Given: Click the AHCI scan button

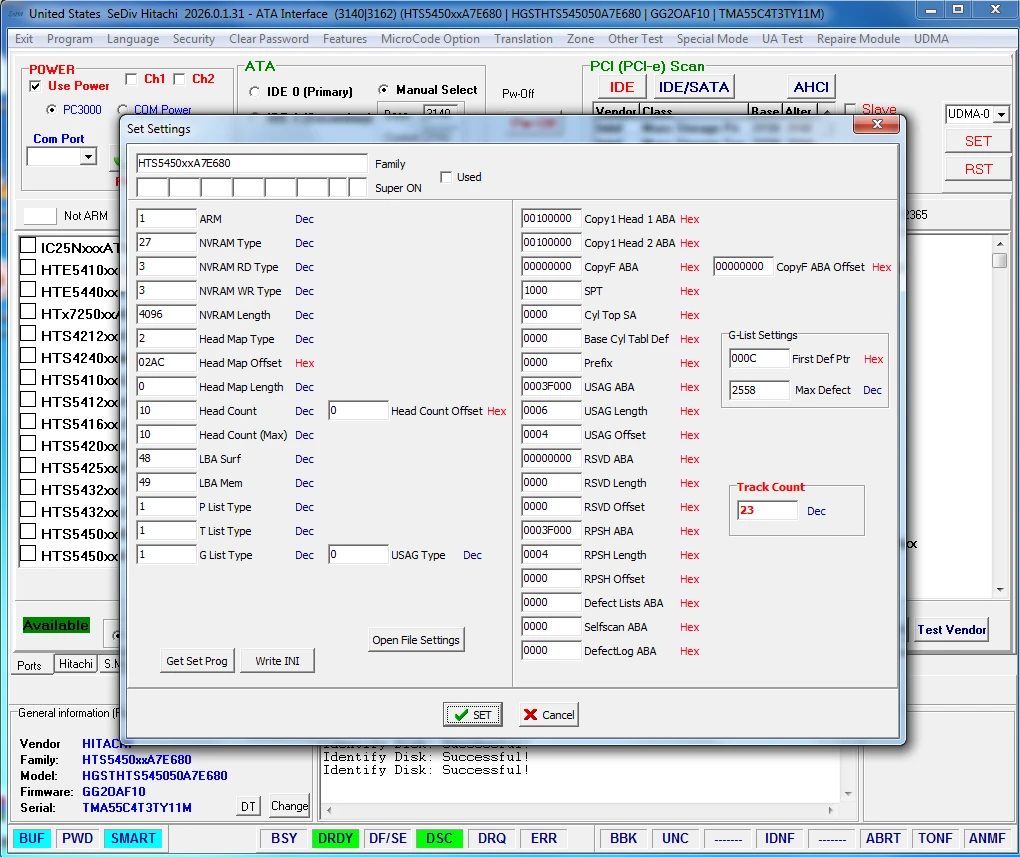Looking at the screenshot, I should [x=811, y=87].
